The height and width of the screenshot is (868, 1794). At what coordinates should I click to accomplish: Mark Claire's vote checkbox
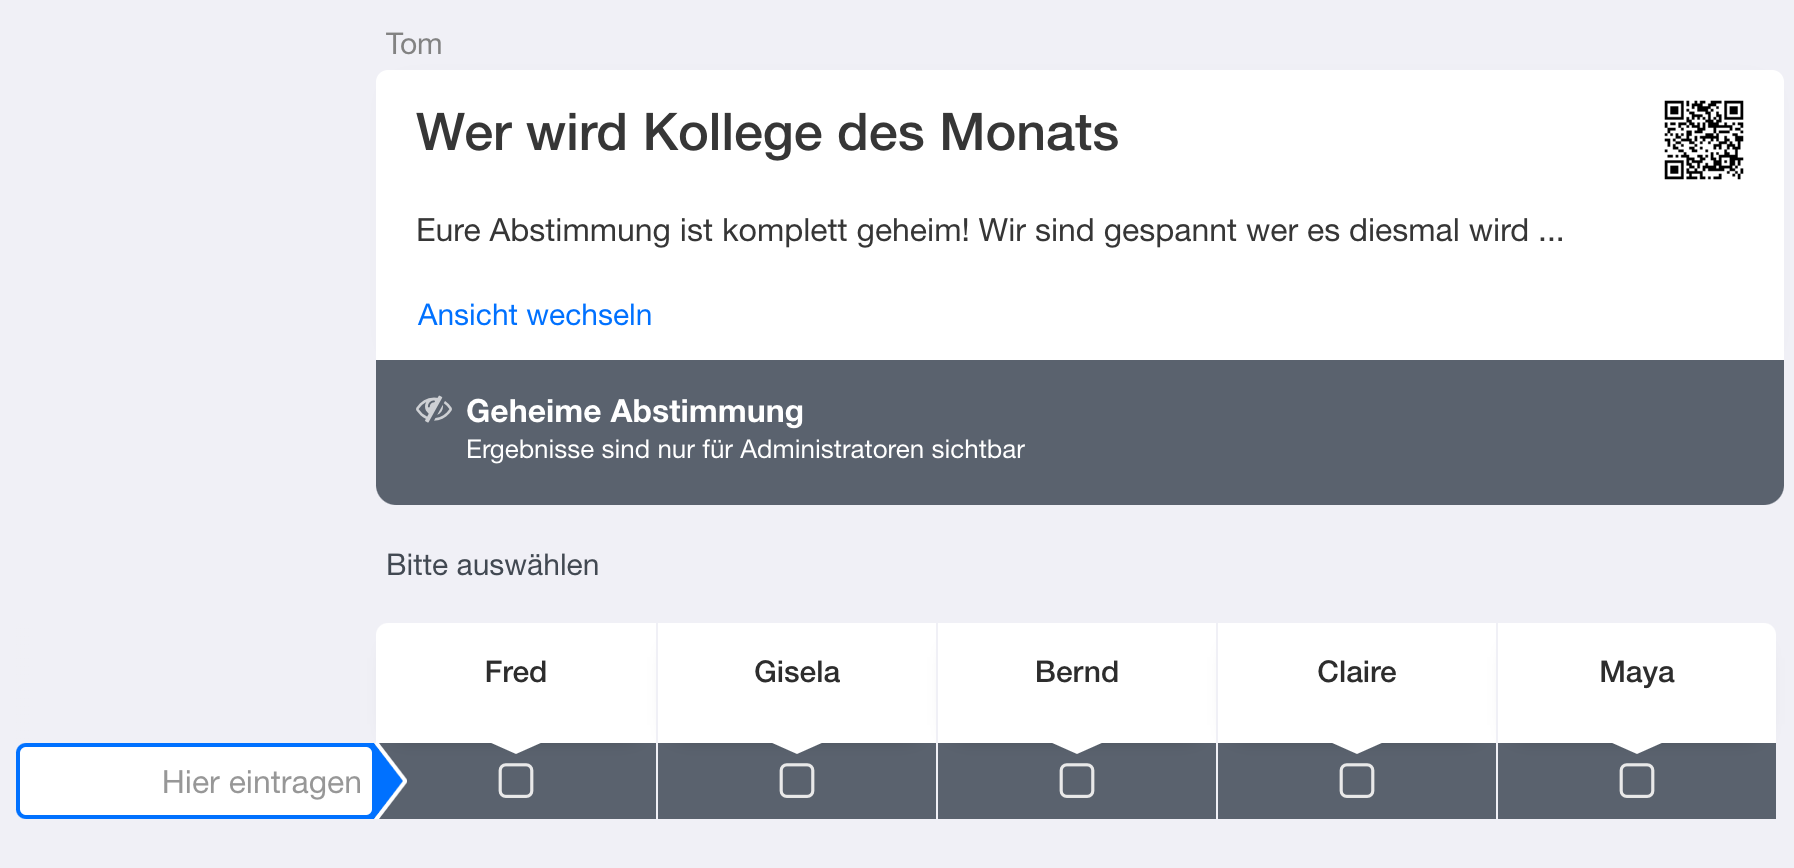click(x=1357, y=780)
